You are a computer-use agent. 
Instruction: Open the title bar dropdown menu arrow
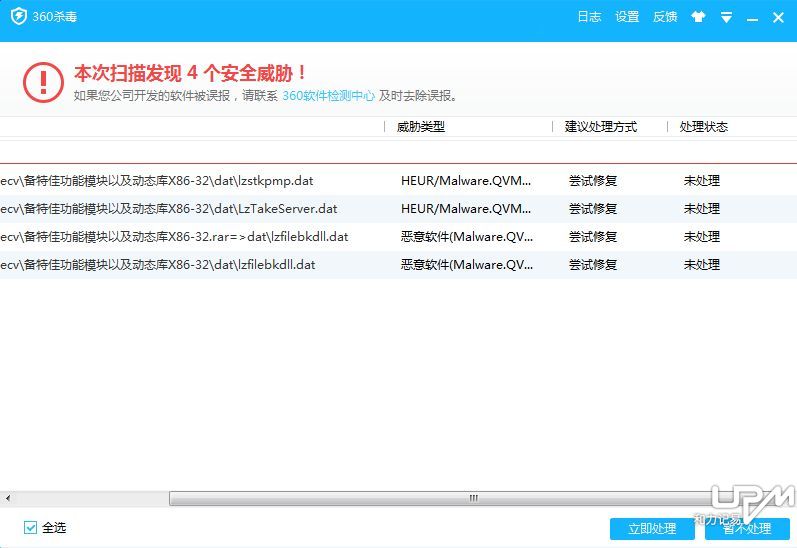pyautogui.click(x=726, y=17)
